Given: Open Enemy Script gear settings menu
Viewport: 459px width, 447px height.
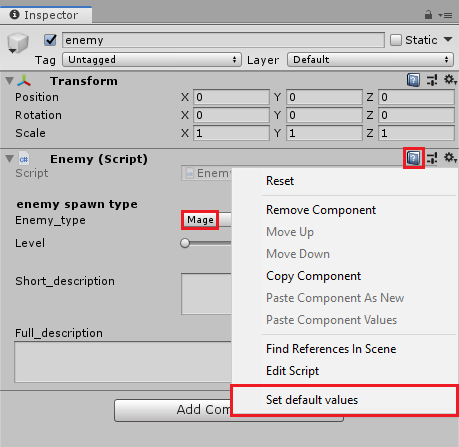Looking at the screenshot, I should [x=450, y=158].
